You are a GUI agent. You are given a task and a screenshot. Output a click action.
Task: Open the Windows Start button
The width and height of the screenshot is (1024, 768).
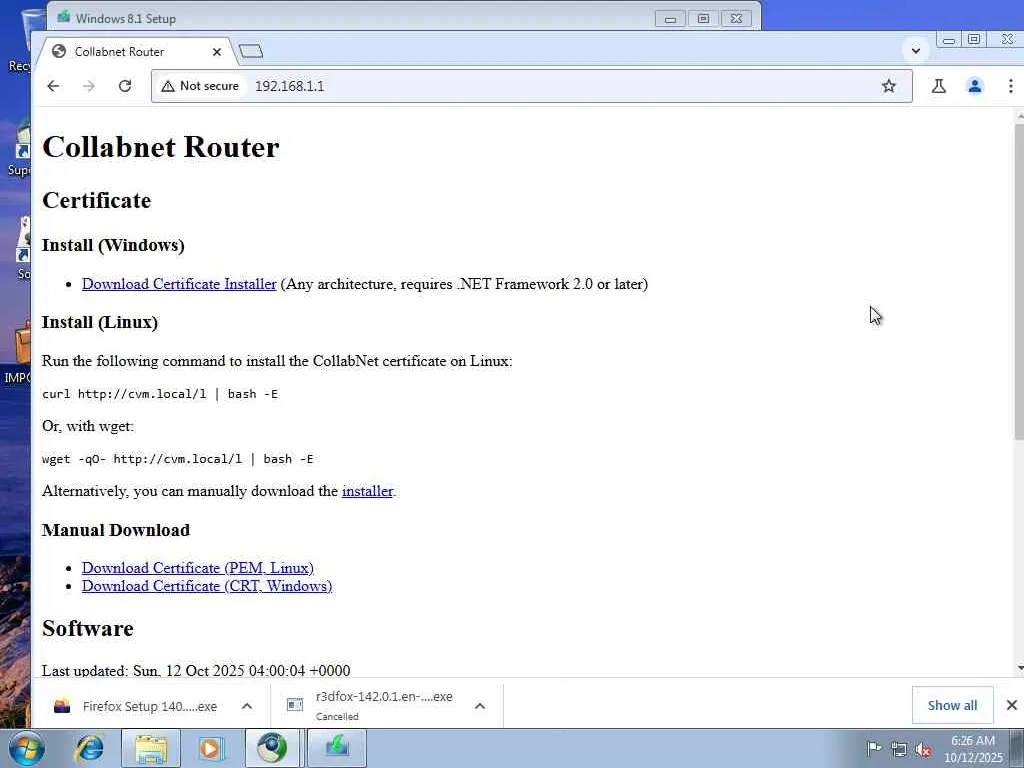pos(27,748)
